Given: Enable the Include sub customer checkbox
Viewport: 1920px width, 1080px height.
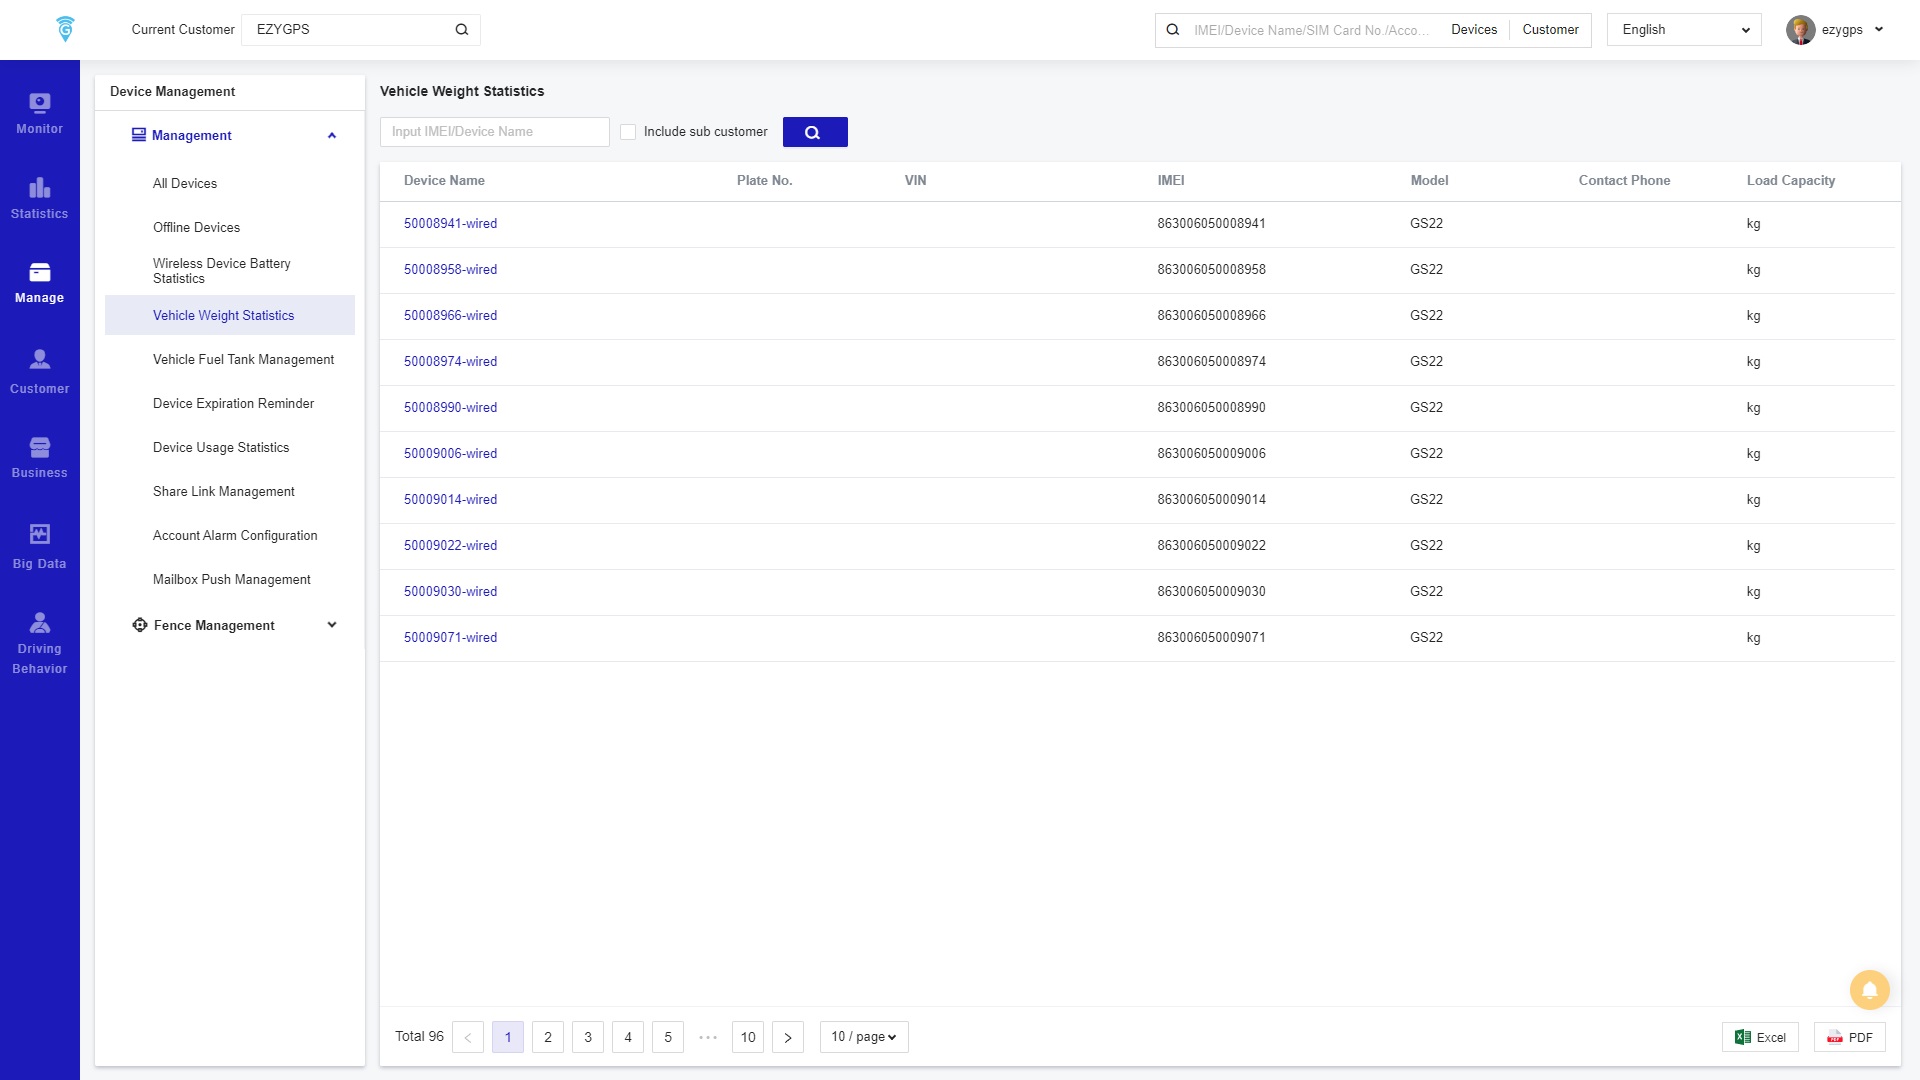Looking at the screenshot, I should tap(628, 132).
